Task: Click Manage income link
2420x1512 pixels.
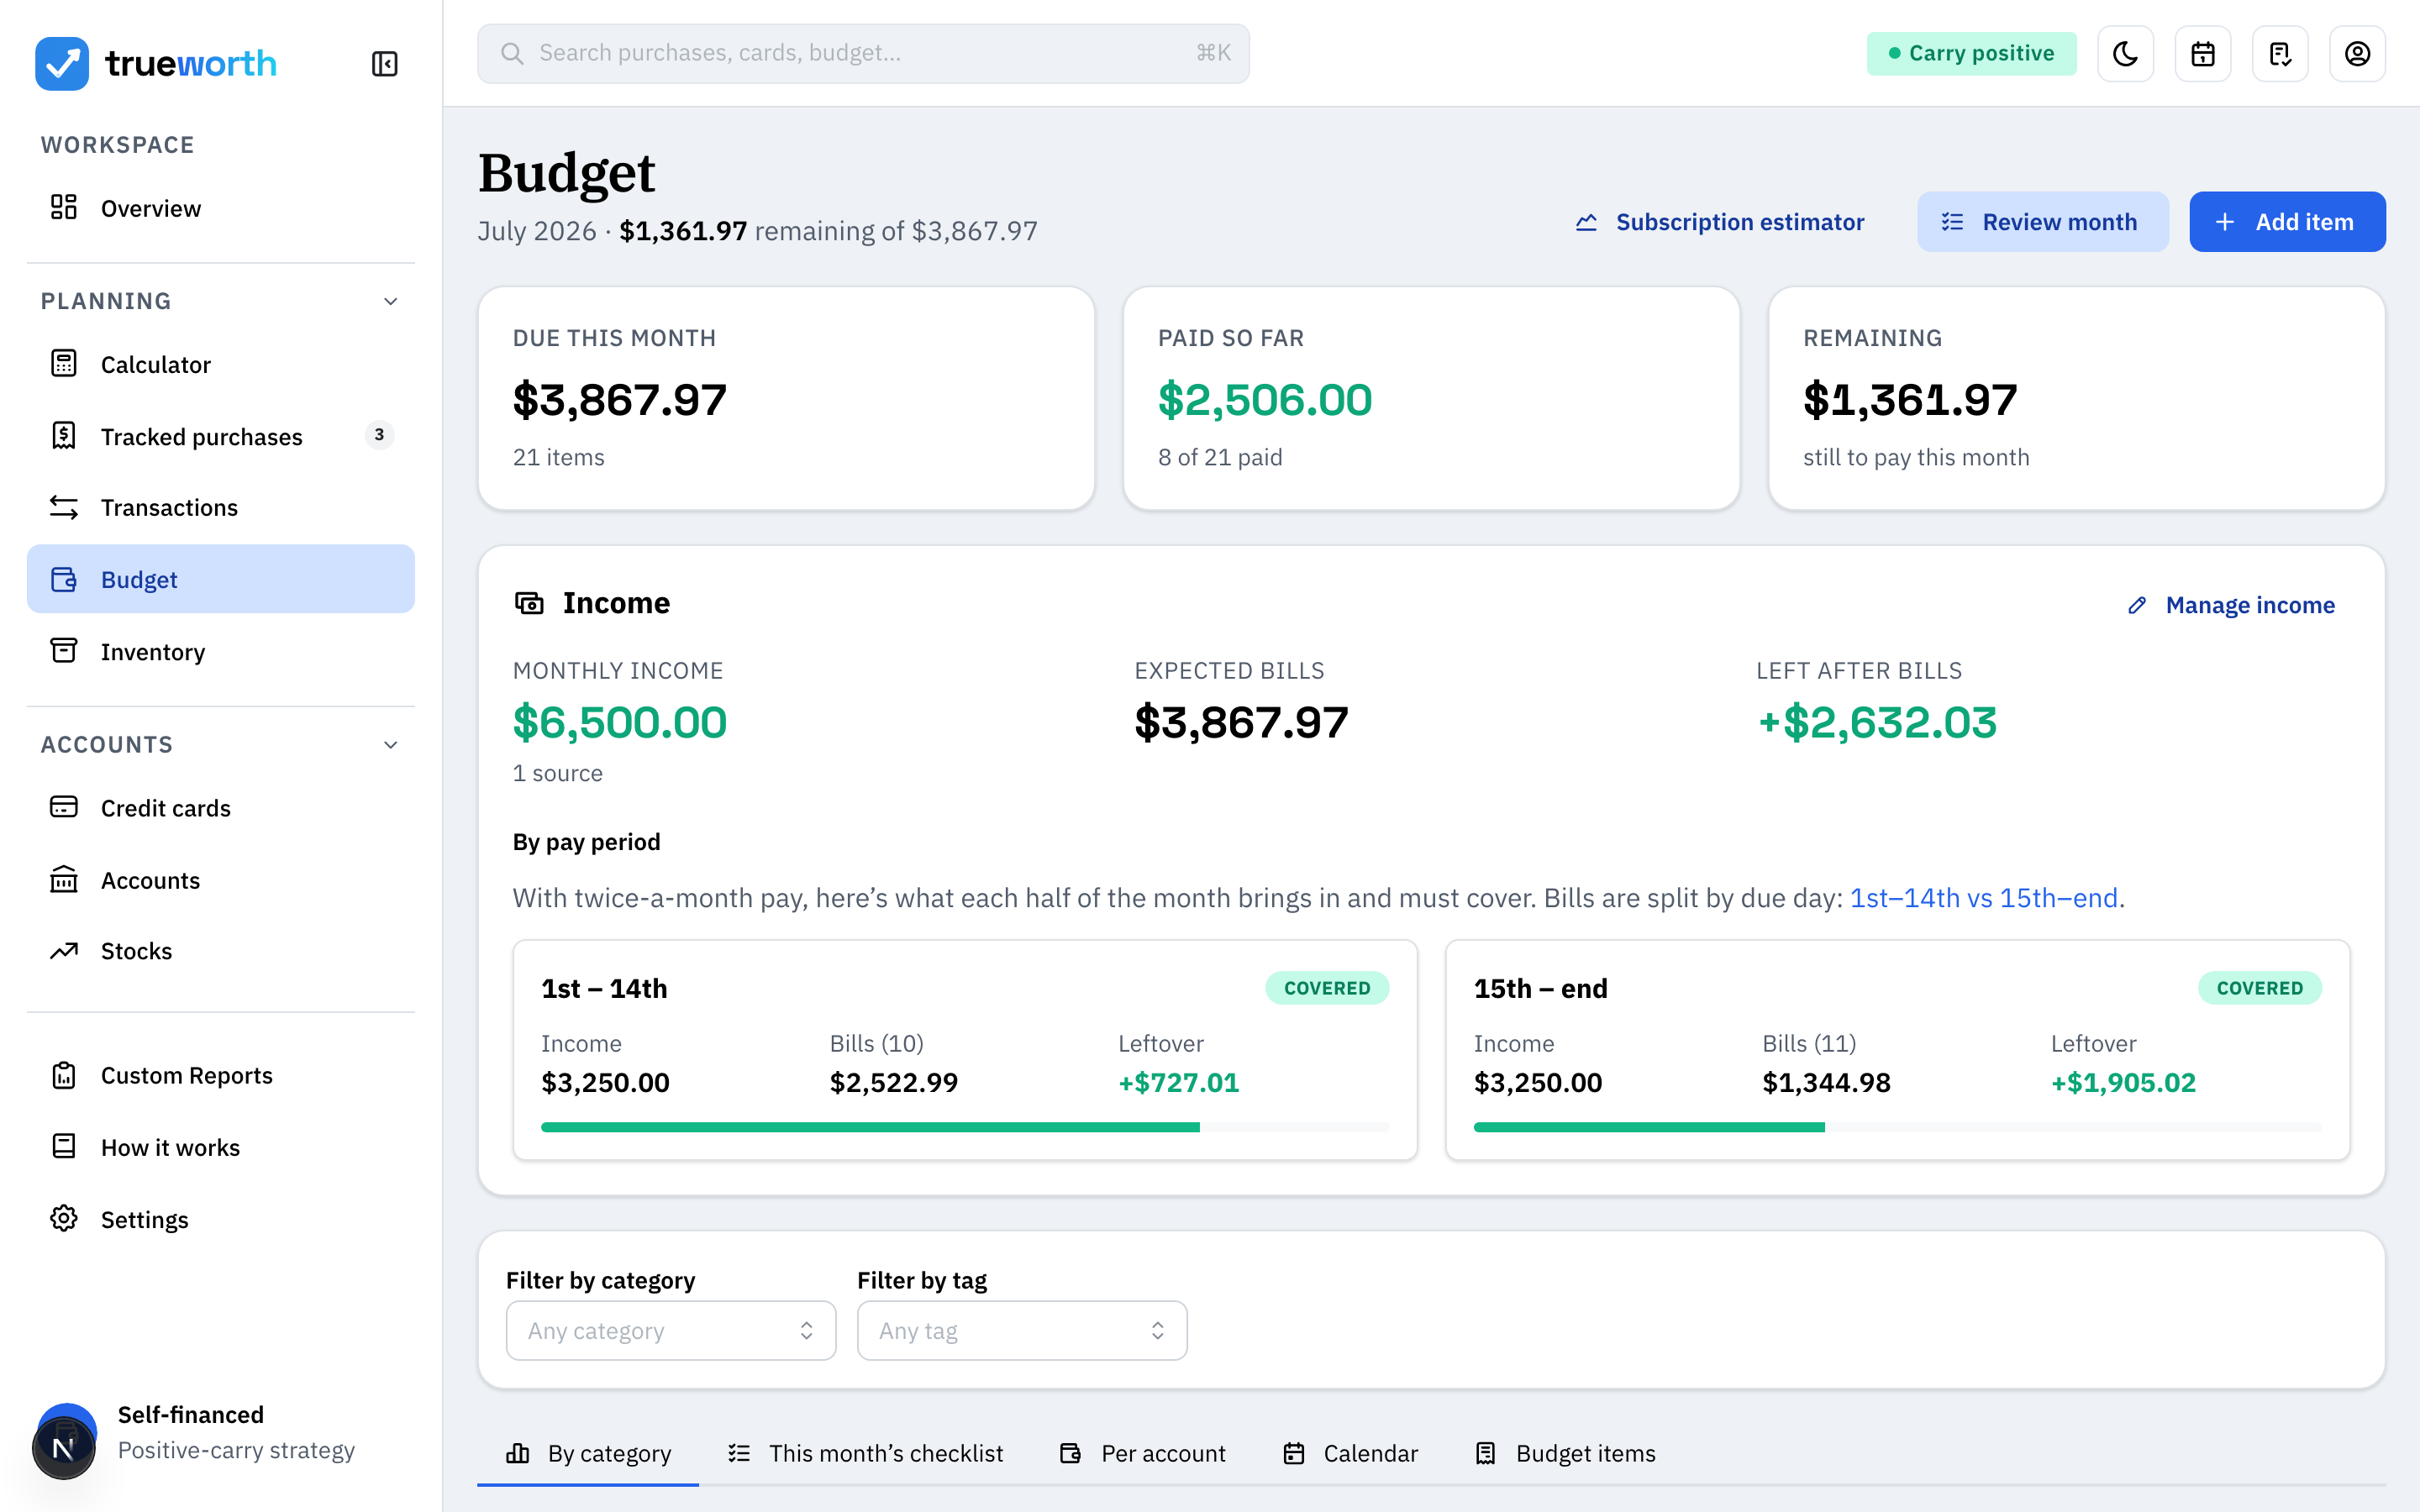Action: pos(2231,605)
